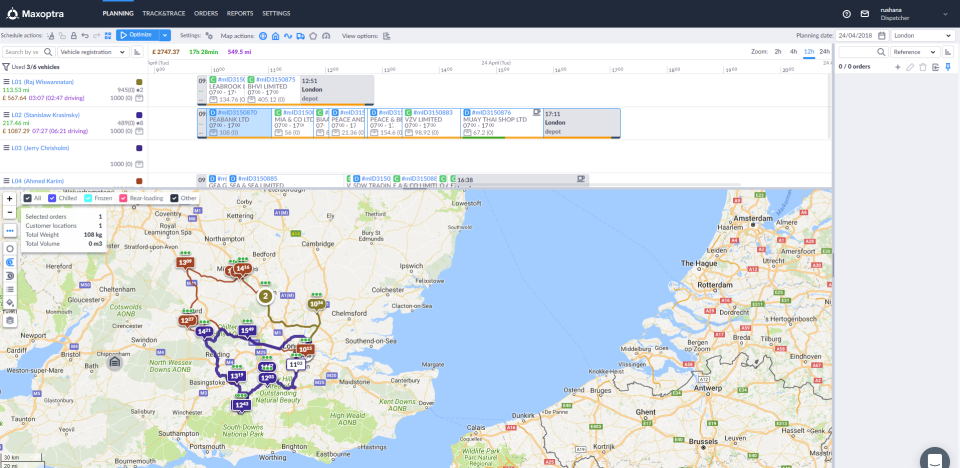
Task: Toggle the Chilled checkbox
Action: (52, 198)
